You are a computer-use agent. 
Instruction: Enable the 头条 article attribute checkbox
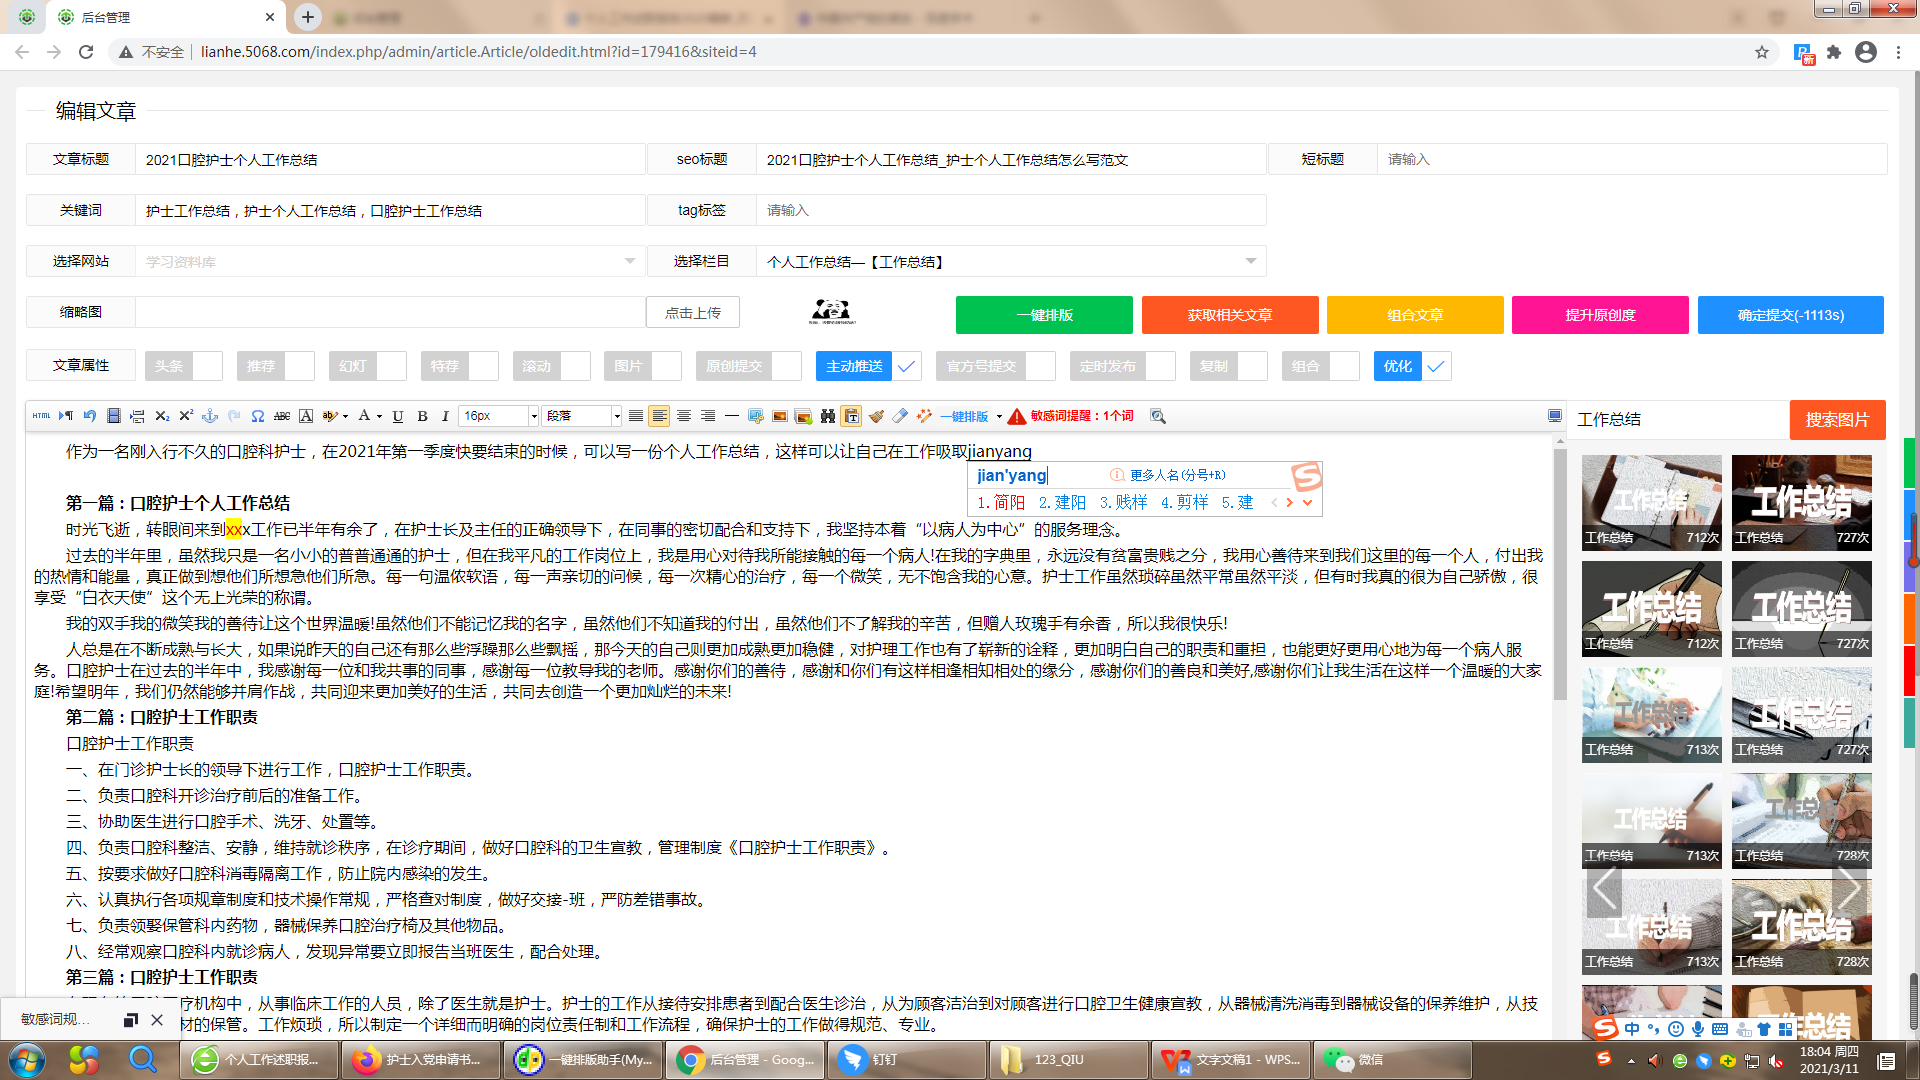[x=207, y=366]
